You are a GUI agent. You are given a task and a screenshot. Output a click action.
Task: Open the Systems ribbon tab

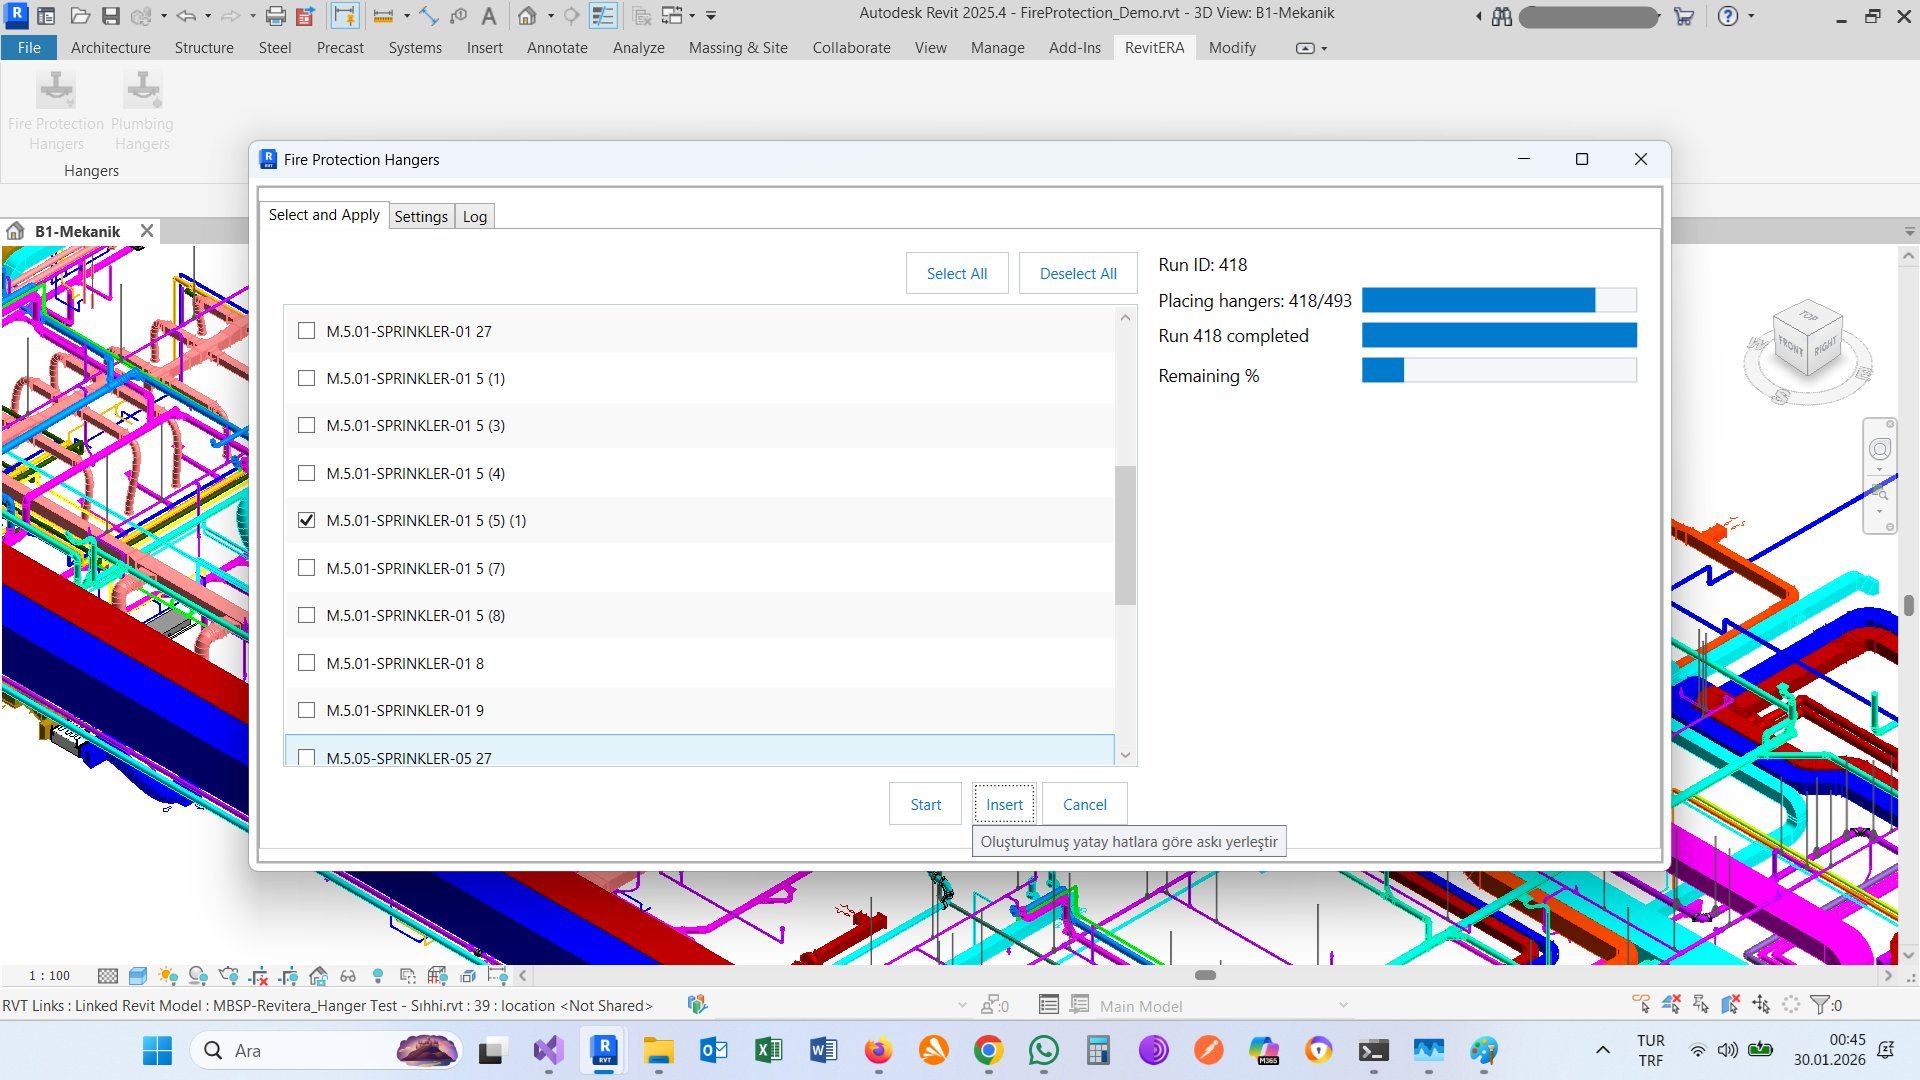(415, 48)
